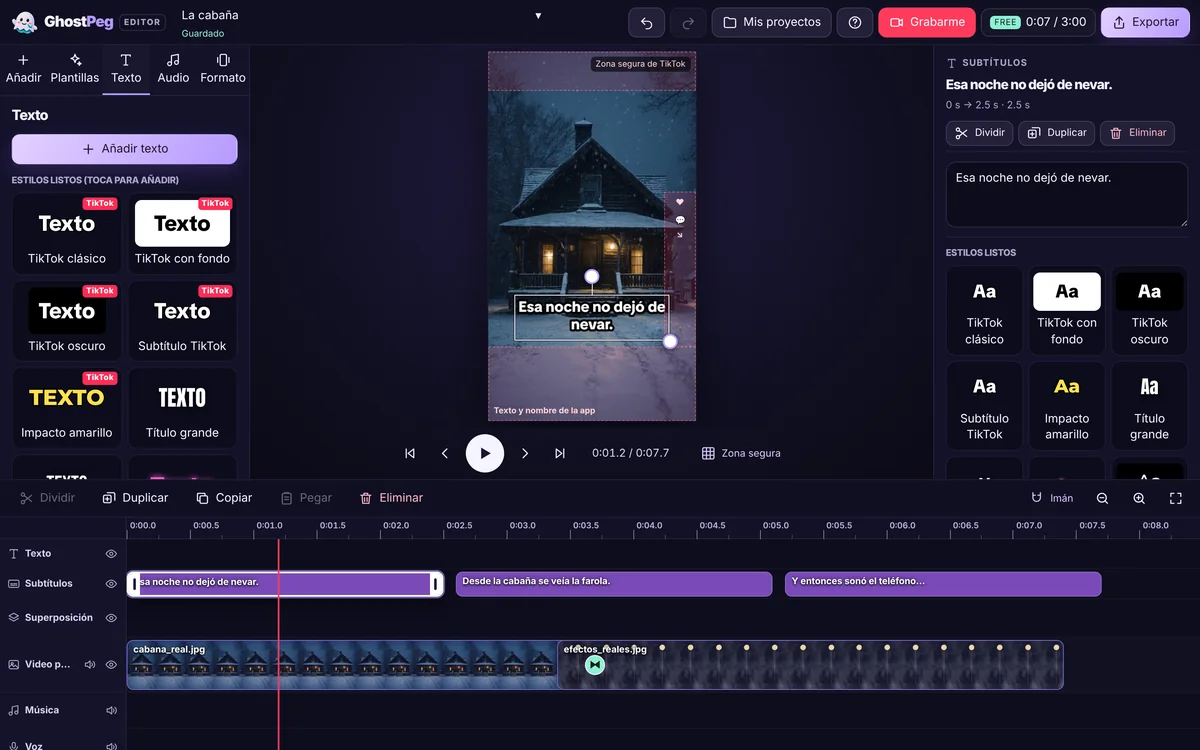Undo the last action
This screenshot has width=1200, height=750.
[646, 22]
